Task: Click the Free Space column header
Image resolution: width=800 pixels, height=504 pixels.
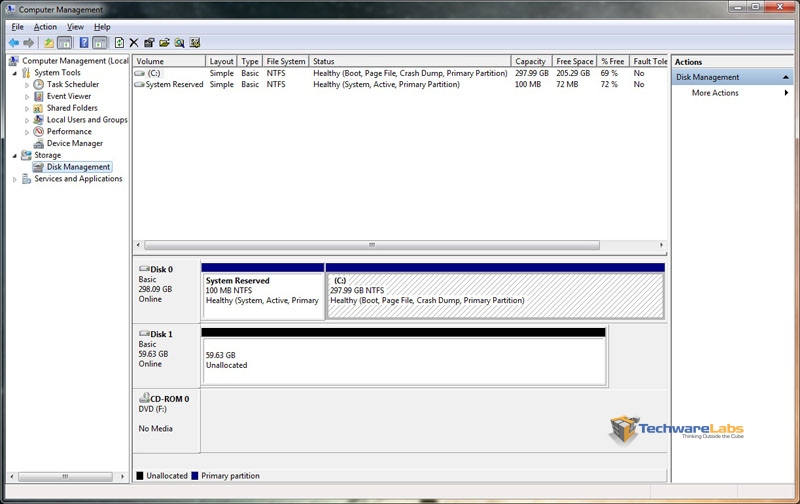Action: (574, 61)
